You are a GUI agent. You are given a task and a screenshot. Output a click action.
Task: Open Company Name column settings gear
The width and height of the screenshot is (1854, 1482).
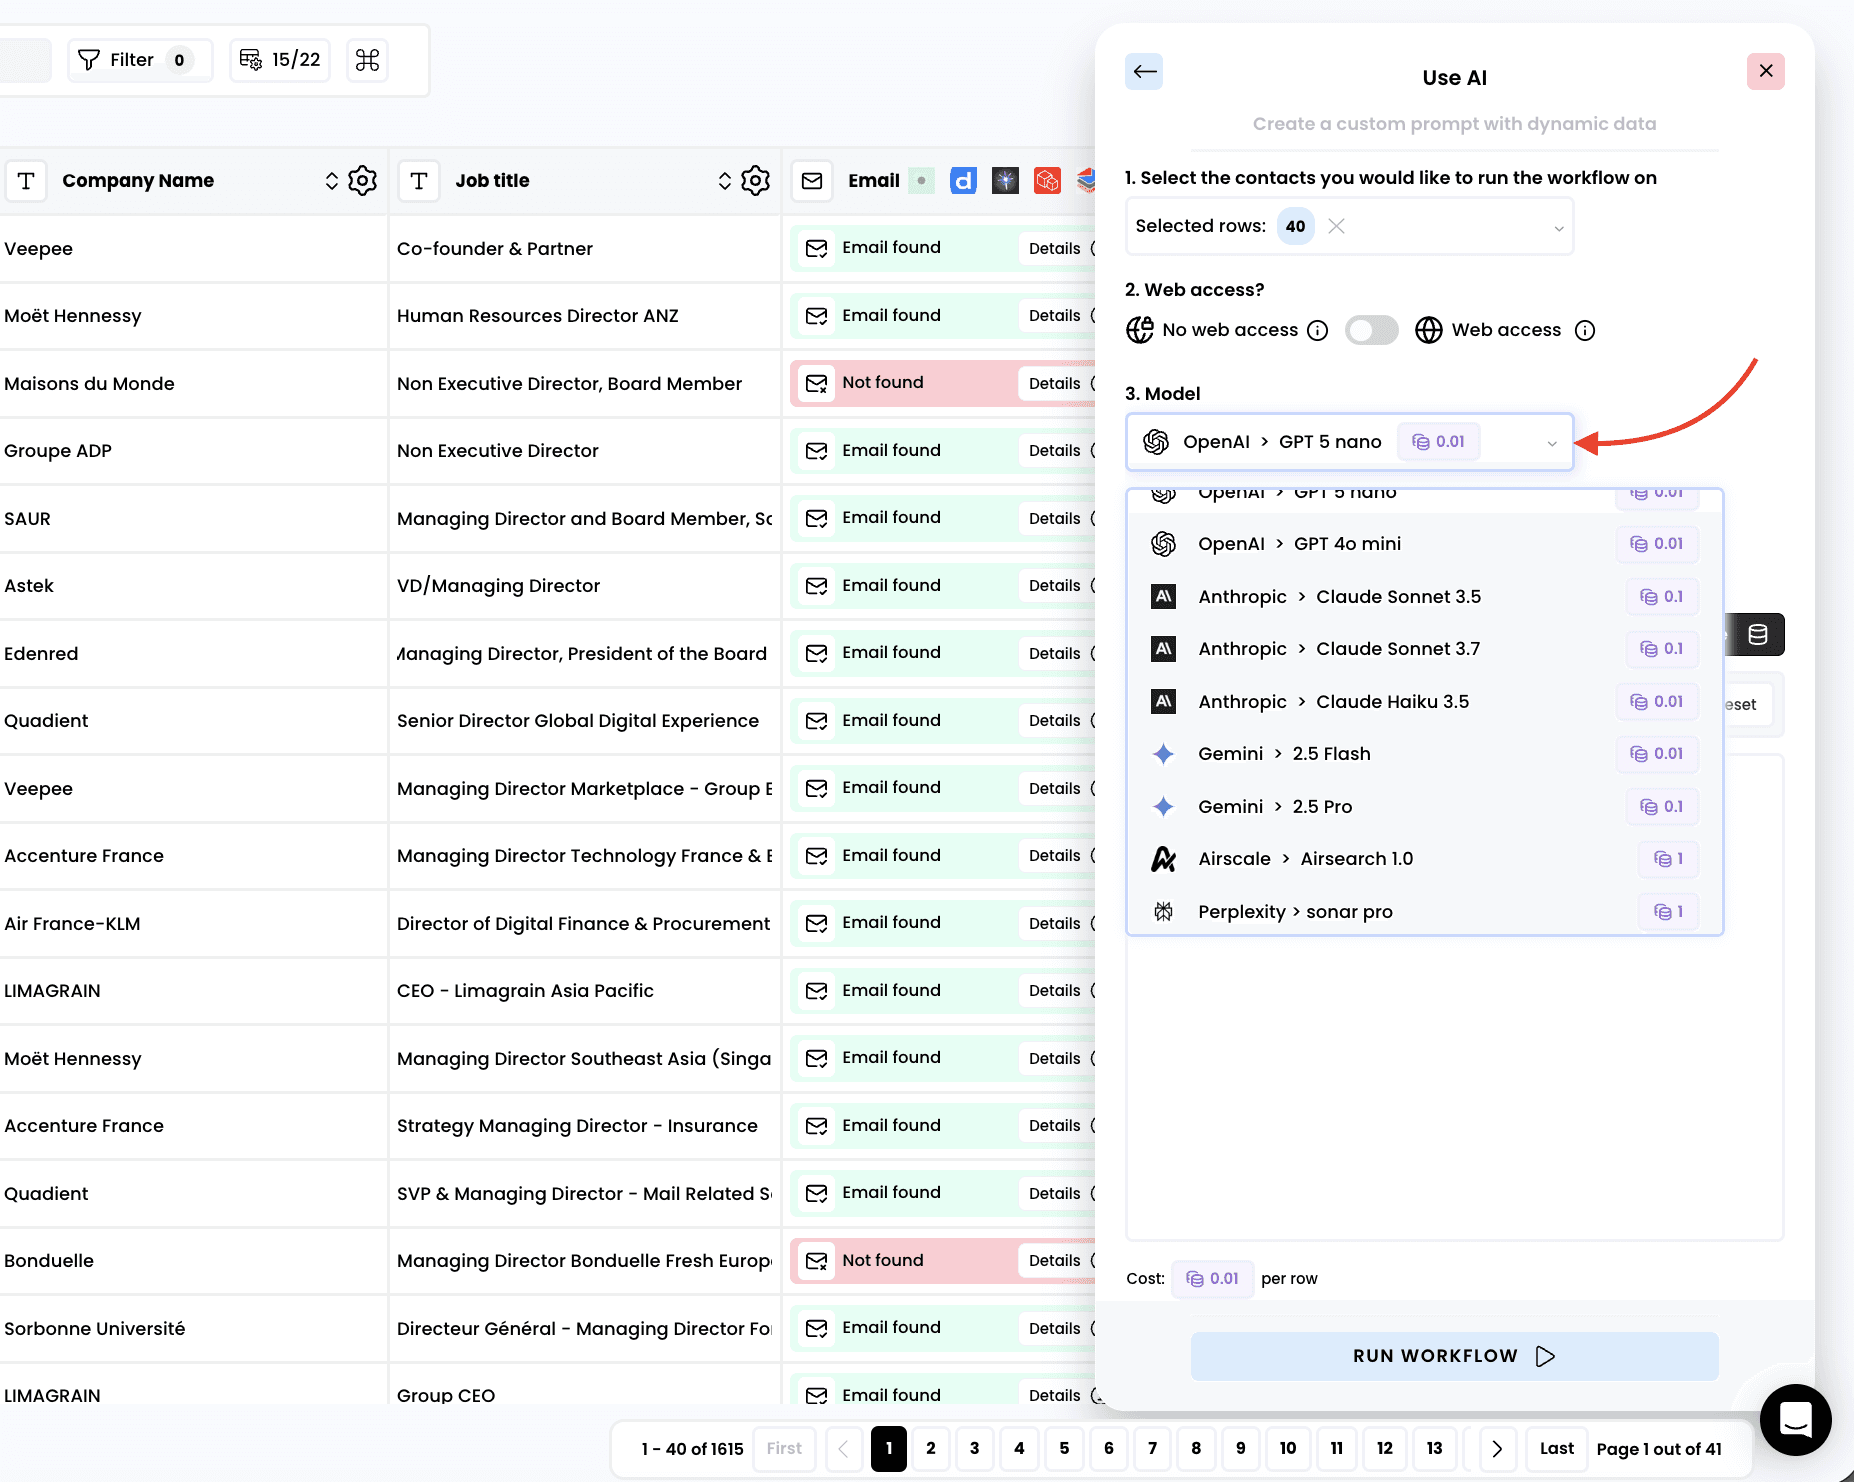click(x=363, y=181)
